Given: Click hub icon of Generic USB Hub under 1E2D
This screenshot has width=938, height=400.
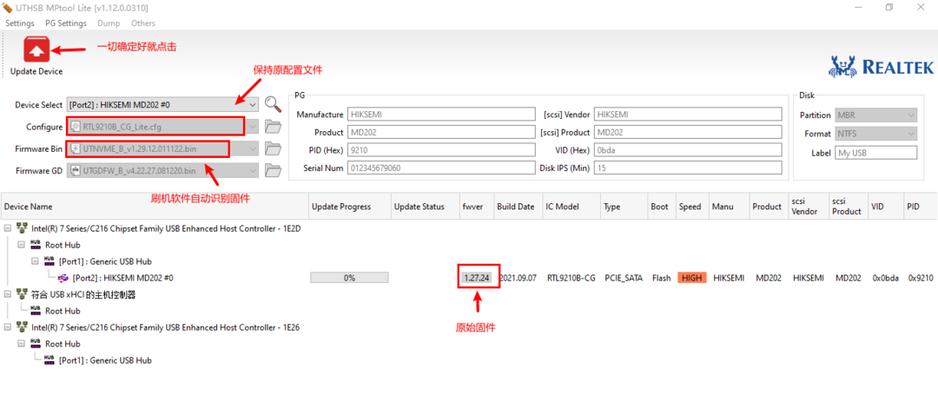Looking at the screenshot, I should [50, 261].
